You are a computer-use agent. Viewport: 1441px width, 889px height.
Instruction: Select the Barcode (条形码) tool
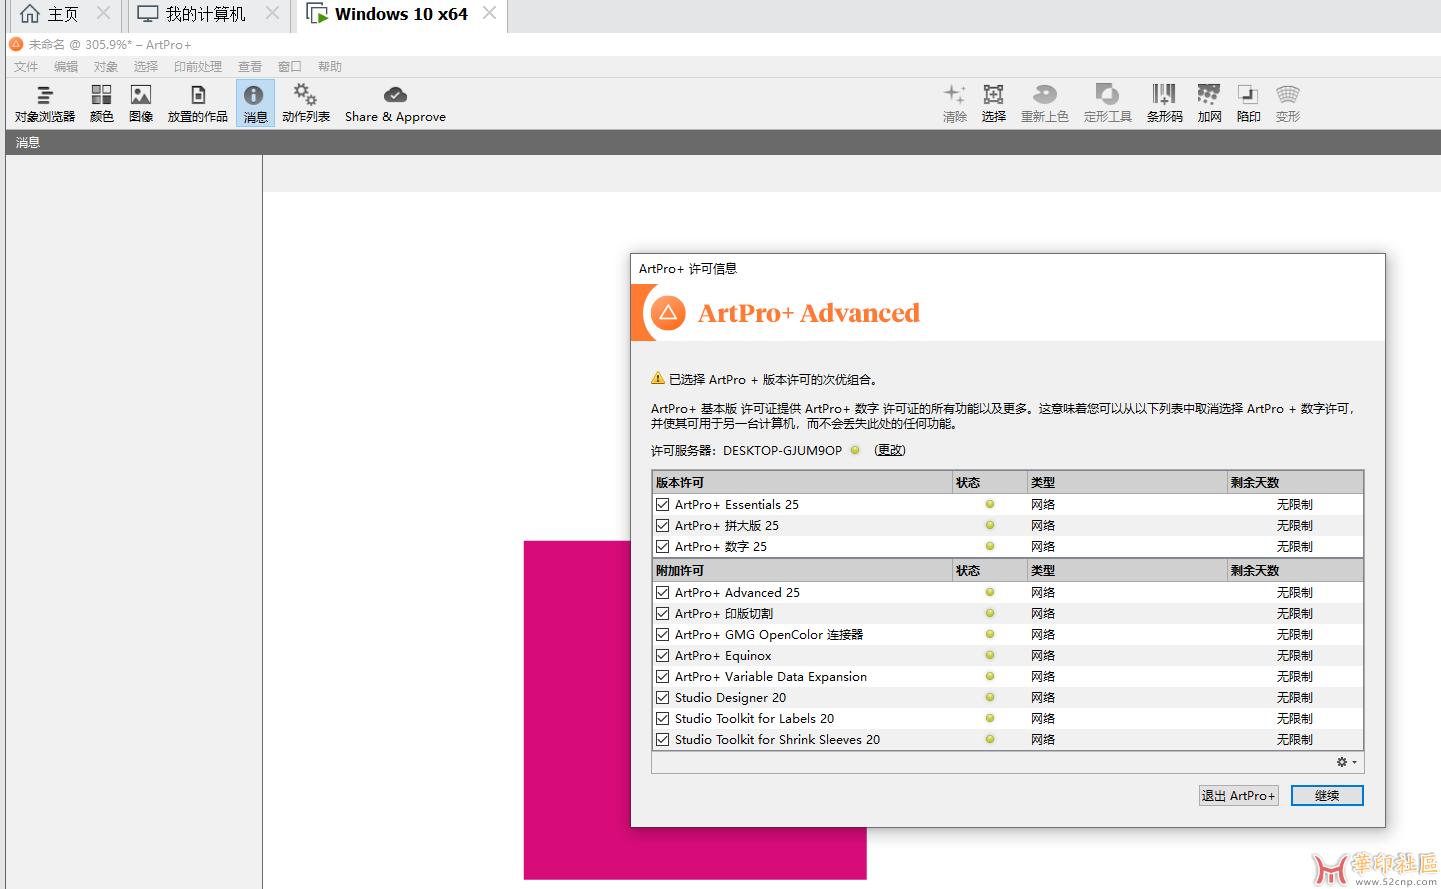(x=1165, y=104)
